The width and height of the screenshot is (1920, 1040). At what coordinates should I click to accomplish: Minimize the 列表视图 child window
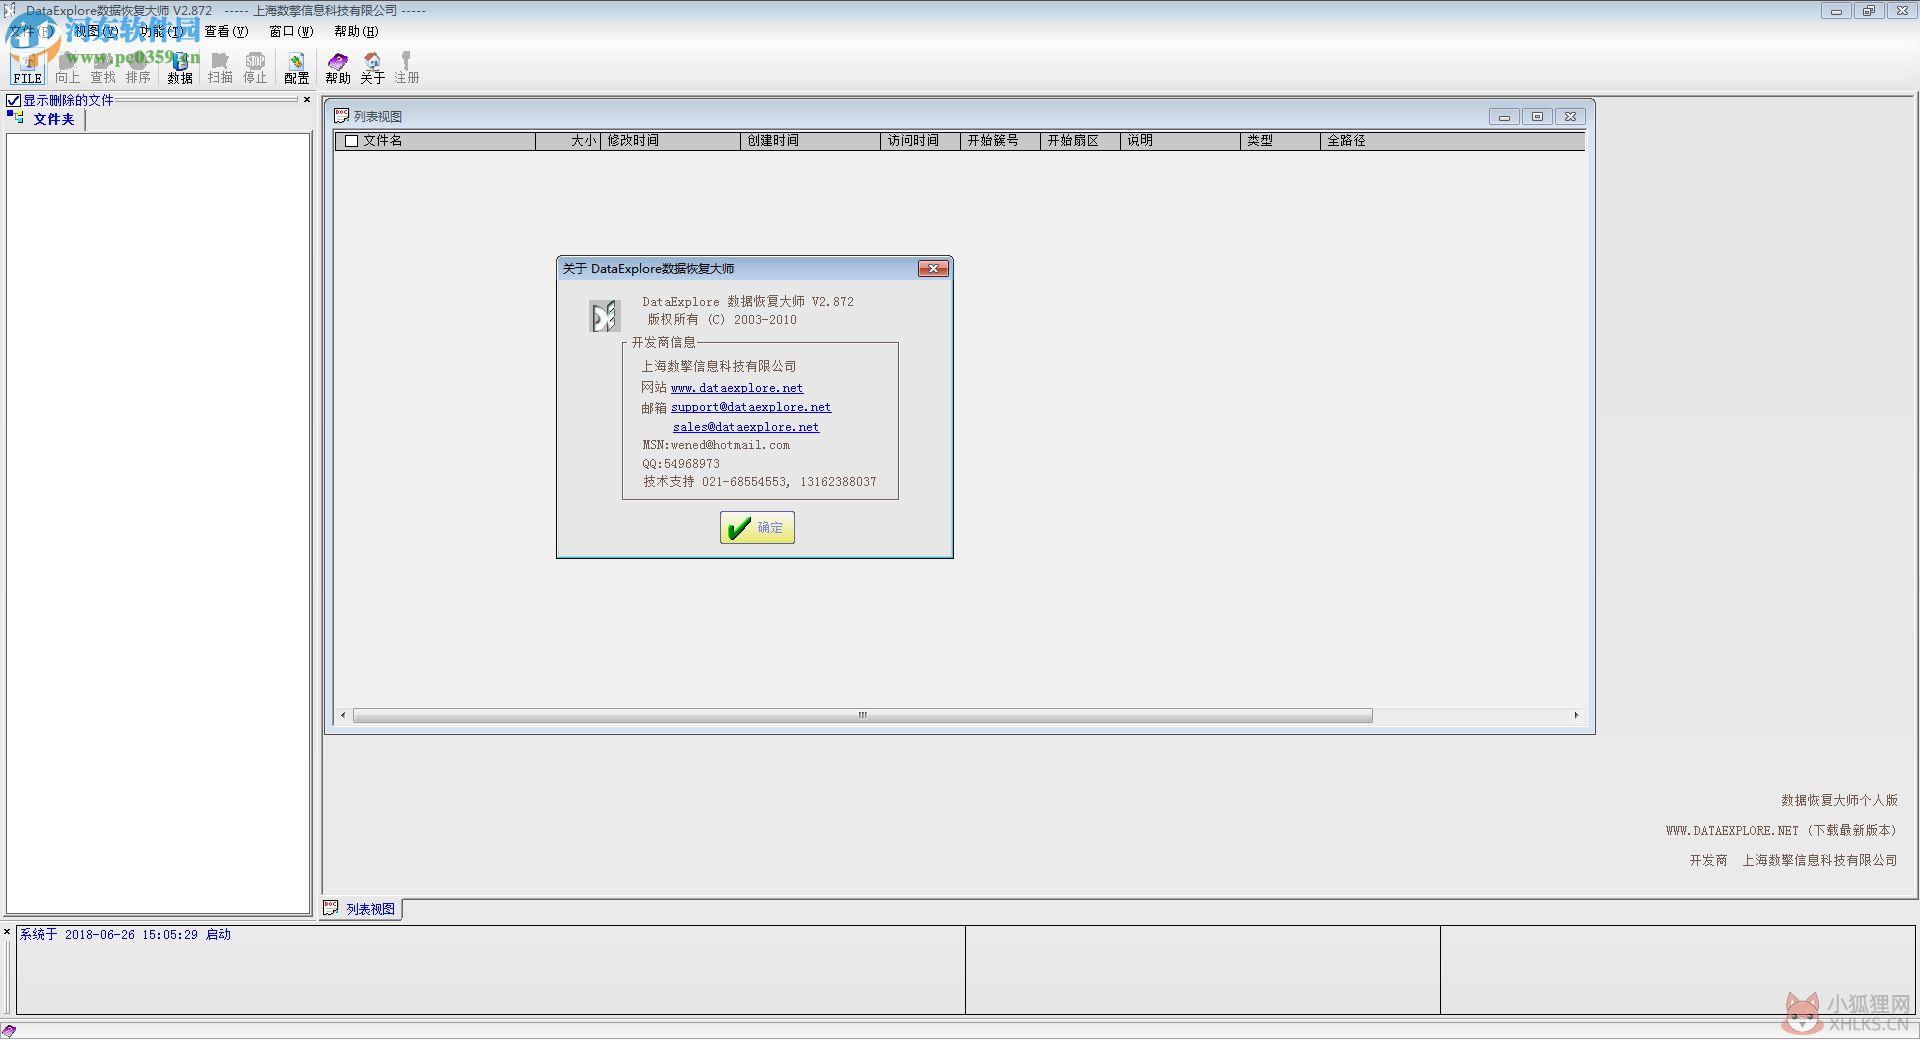tap(1504, 117)
